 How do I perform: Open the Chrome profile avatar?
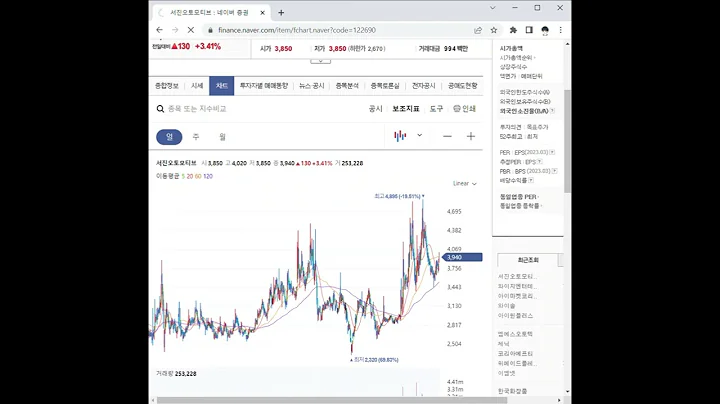pyautogui.click(x=545, y=30)
